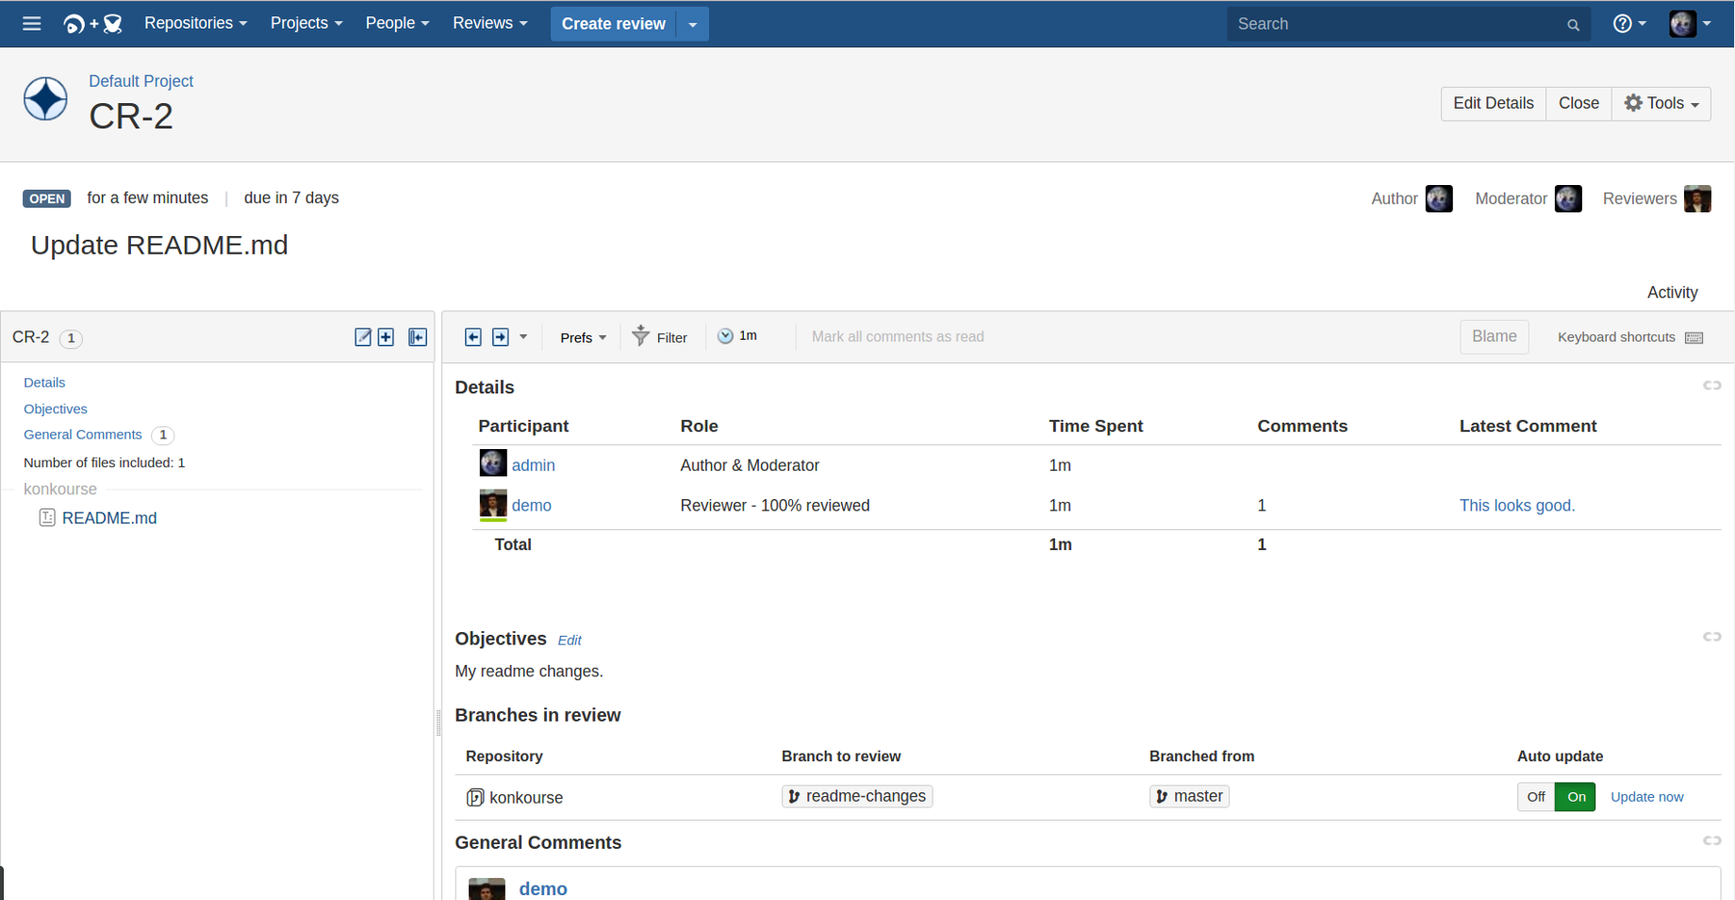Click Mark all comments as read
This screenshot has width=1735, height=900.
tap(897, 336)
